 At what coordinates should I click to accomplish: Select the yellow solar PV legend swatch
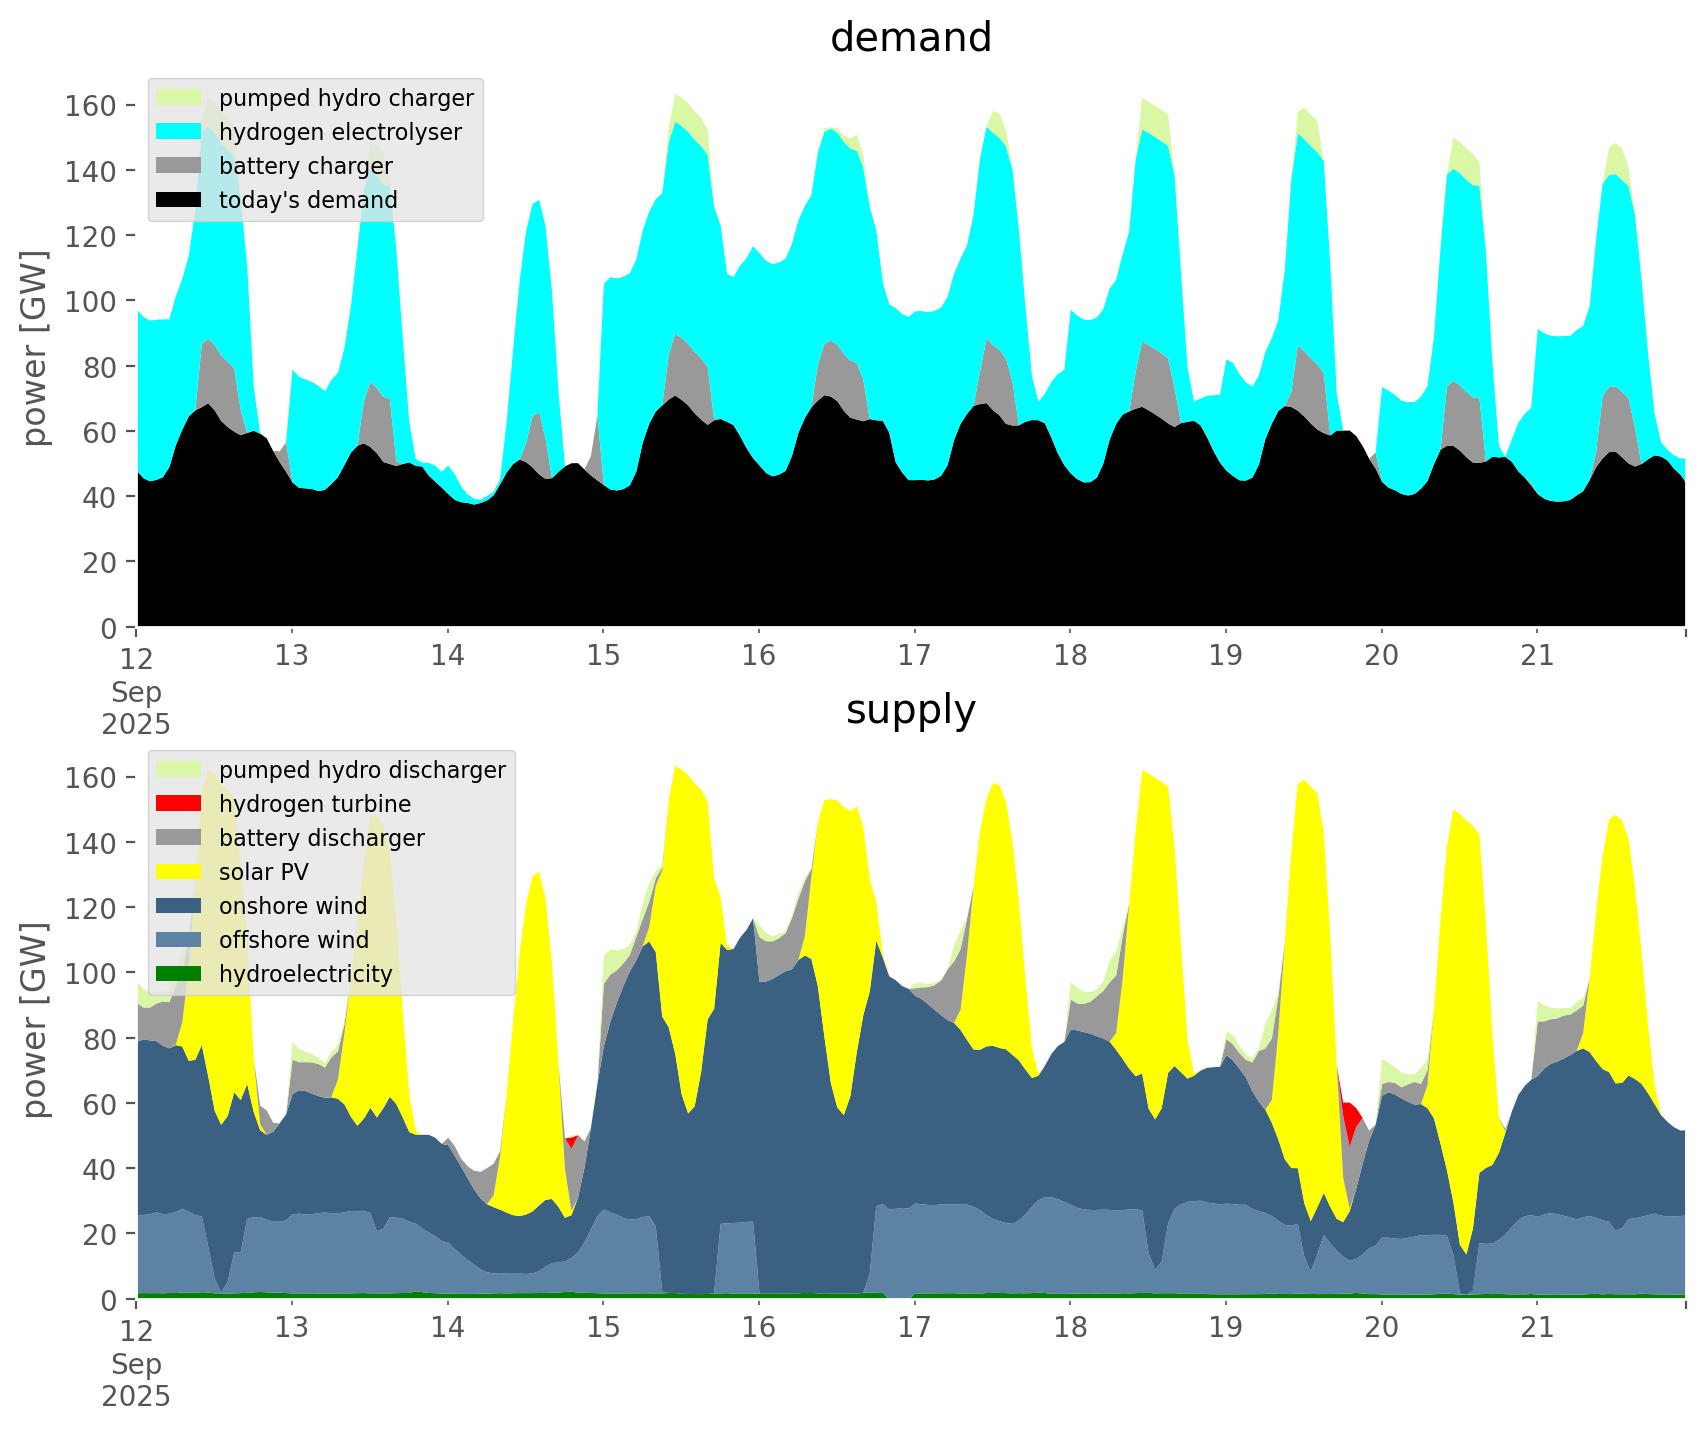[180, 872]
